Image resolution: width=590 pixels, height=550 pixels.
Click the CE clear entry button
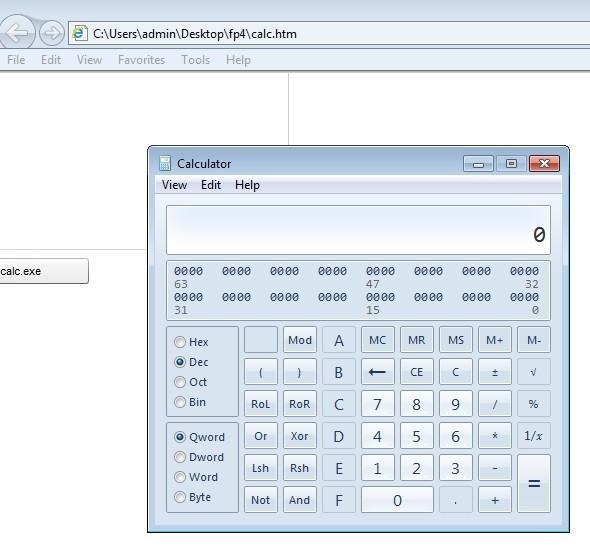416,372
